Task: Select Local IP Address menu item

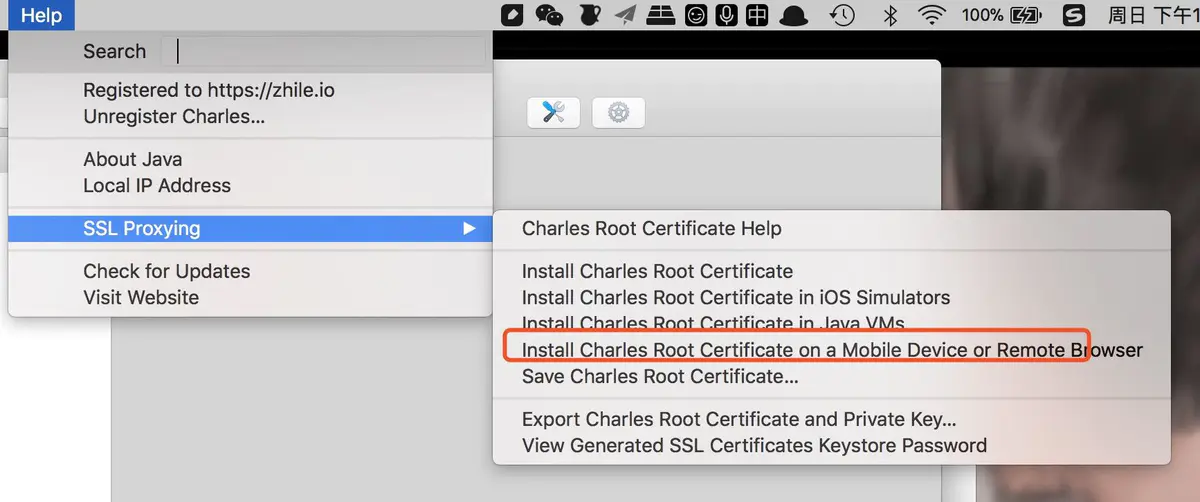Action: point(157,185)
